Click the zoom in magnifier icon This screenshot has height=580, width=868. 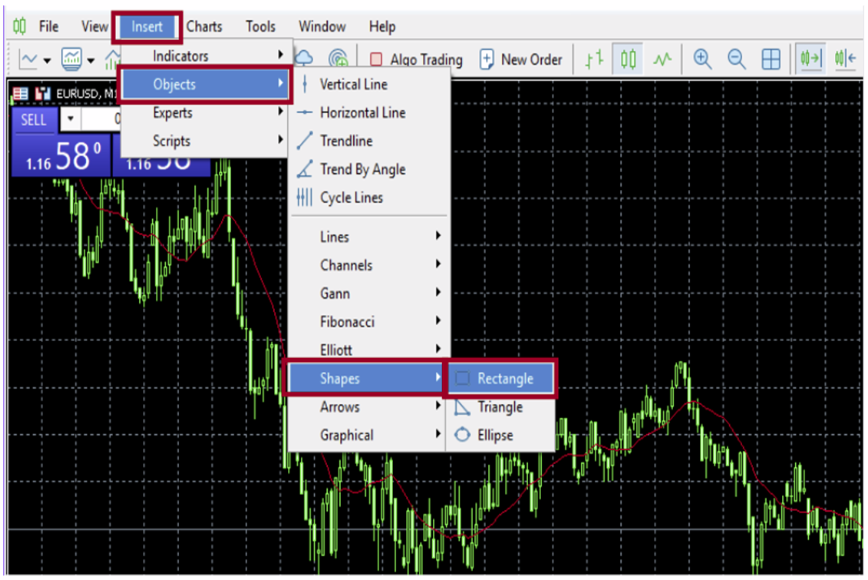[703, 59]
